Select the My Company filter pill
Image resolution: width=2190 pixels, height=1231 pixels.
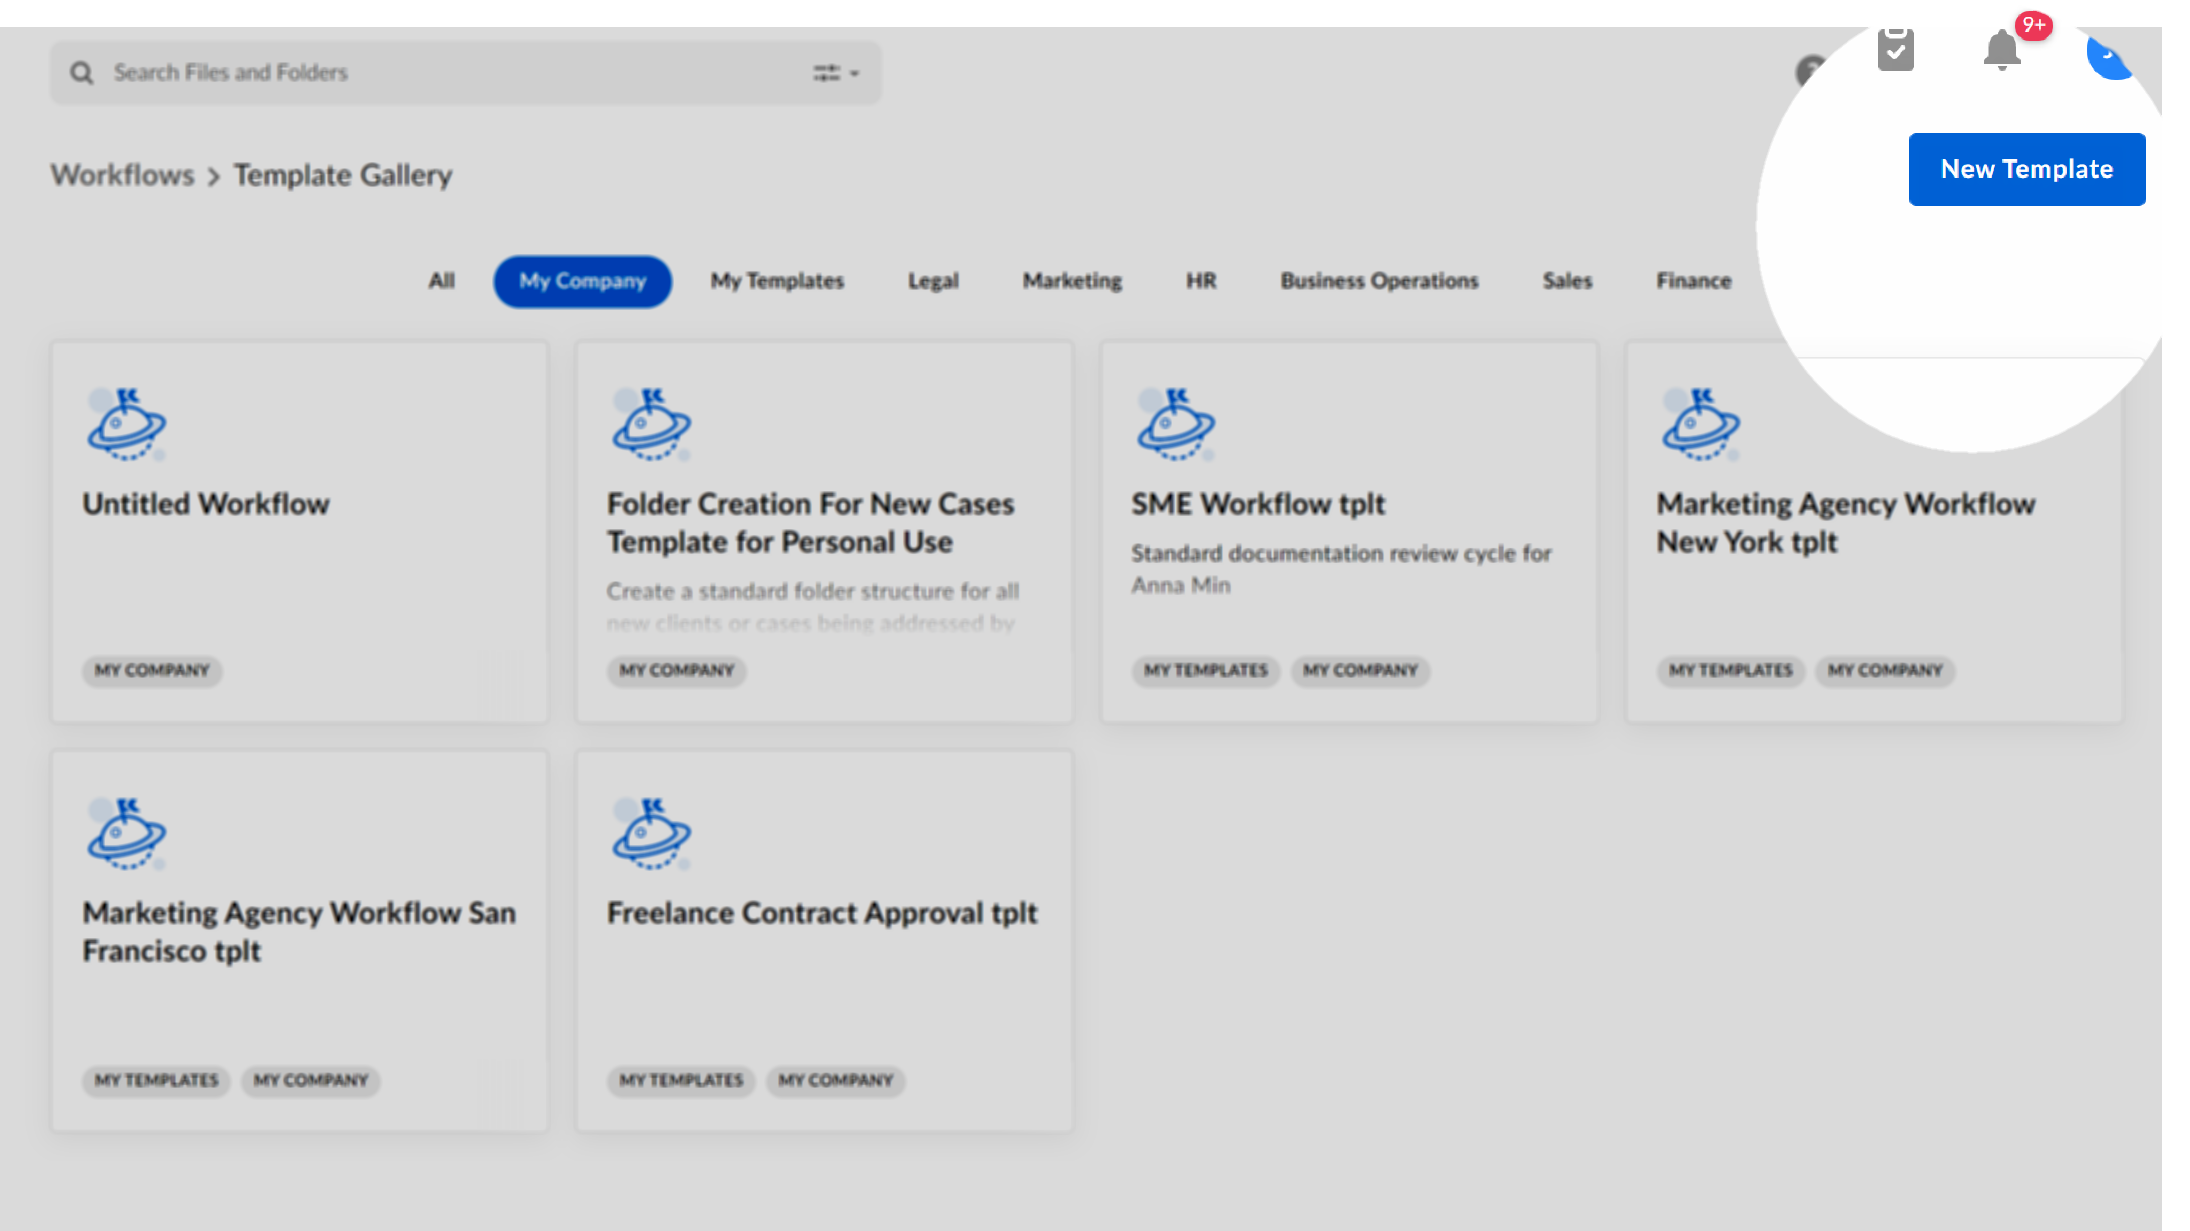[x=582, y=281]
